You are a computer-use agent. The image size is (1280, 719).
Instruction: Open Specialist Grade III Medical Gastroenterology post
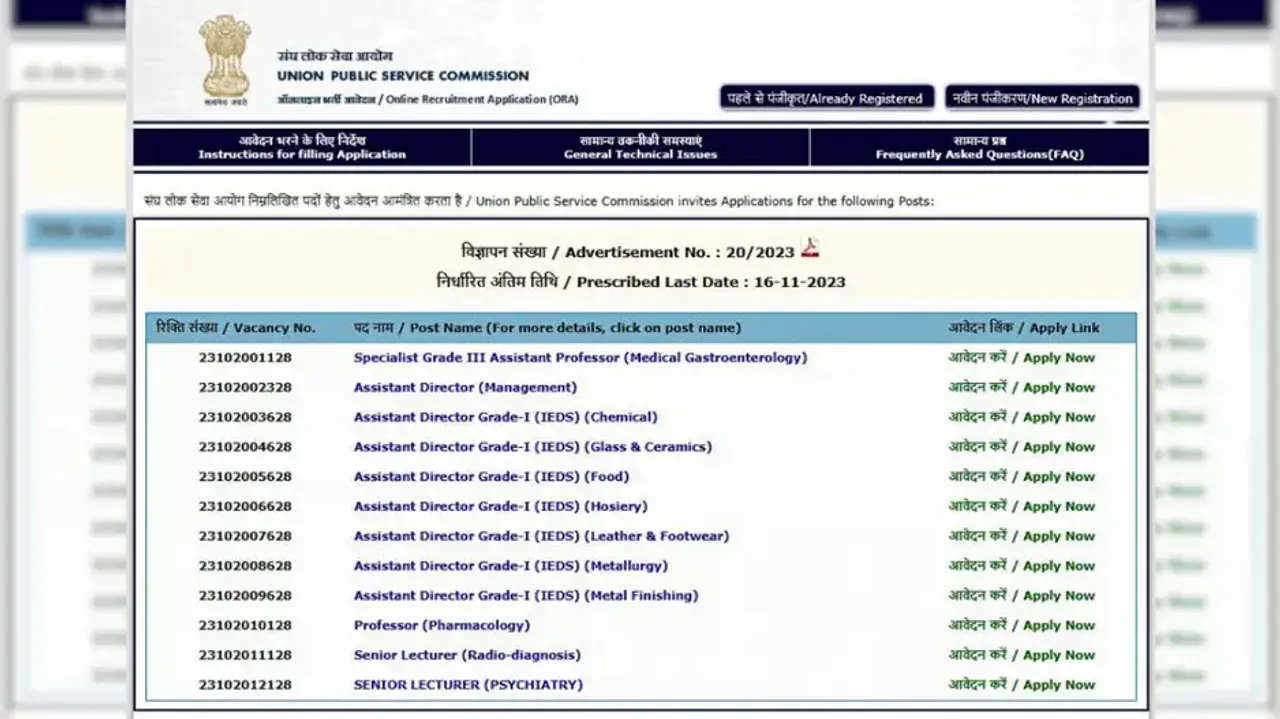coord(580,358)
